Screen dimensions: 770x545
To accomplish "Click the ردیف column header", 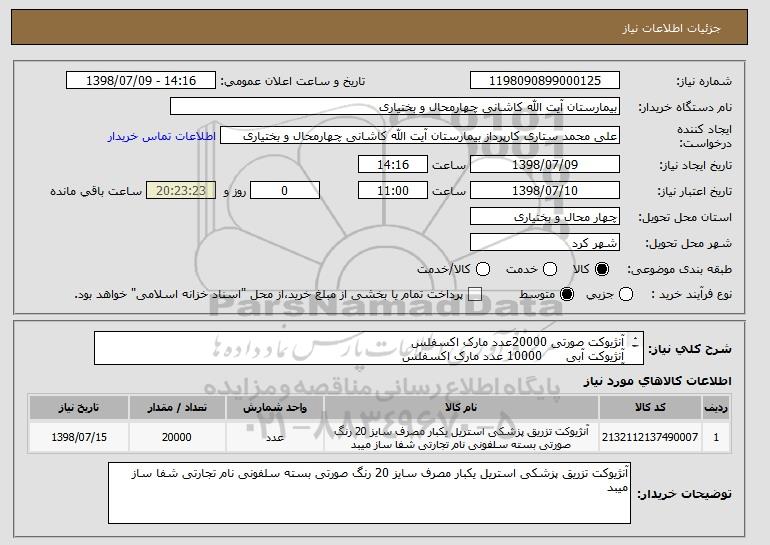I will (716, 408).
